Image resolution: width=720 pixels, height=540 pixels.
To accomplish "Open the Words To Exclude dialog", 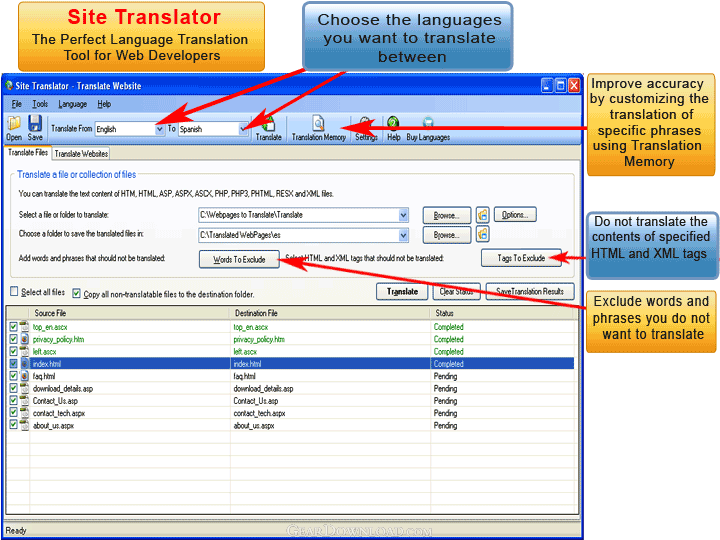I will pos(239,259).
